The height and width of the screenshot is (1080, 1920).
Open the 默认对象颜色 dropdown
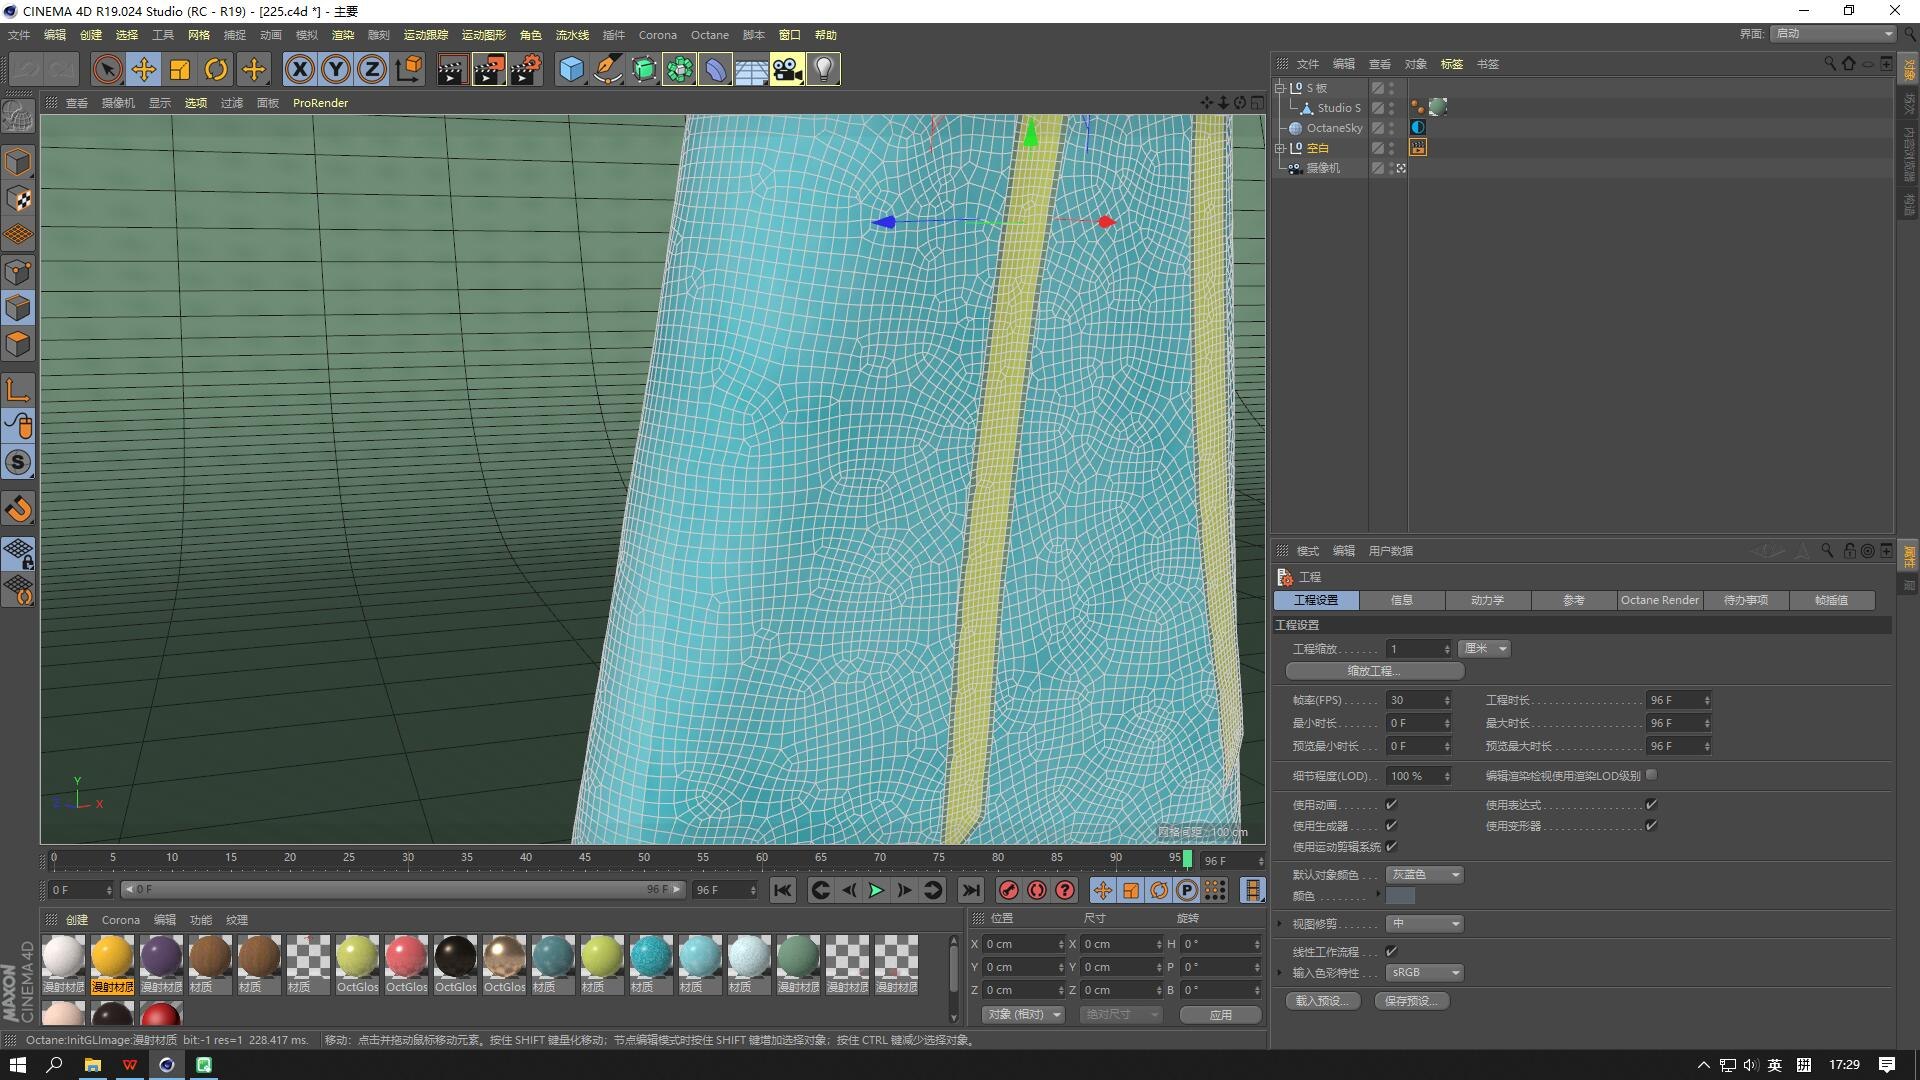coord(1425,874)
